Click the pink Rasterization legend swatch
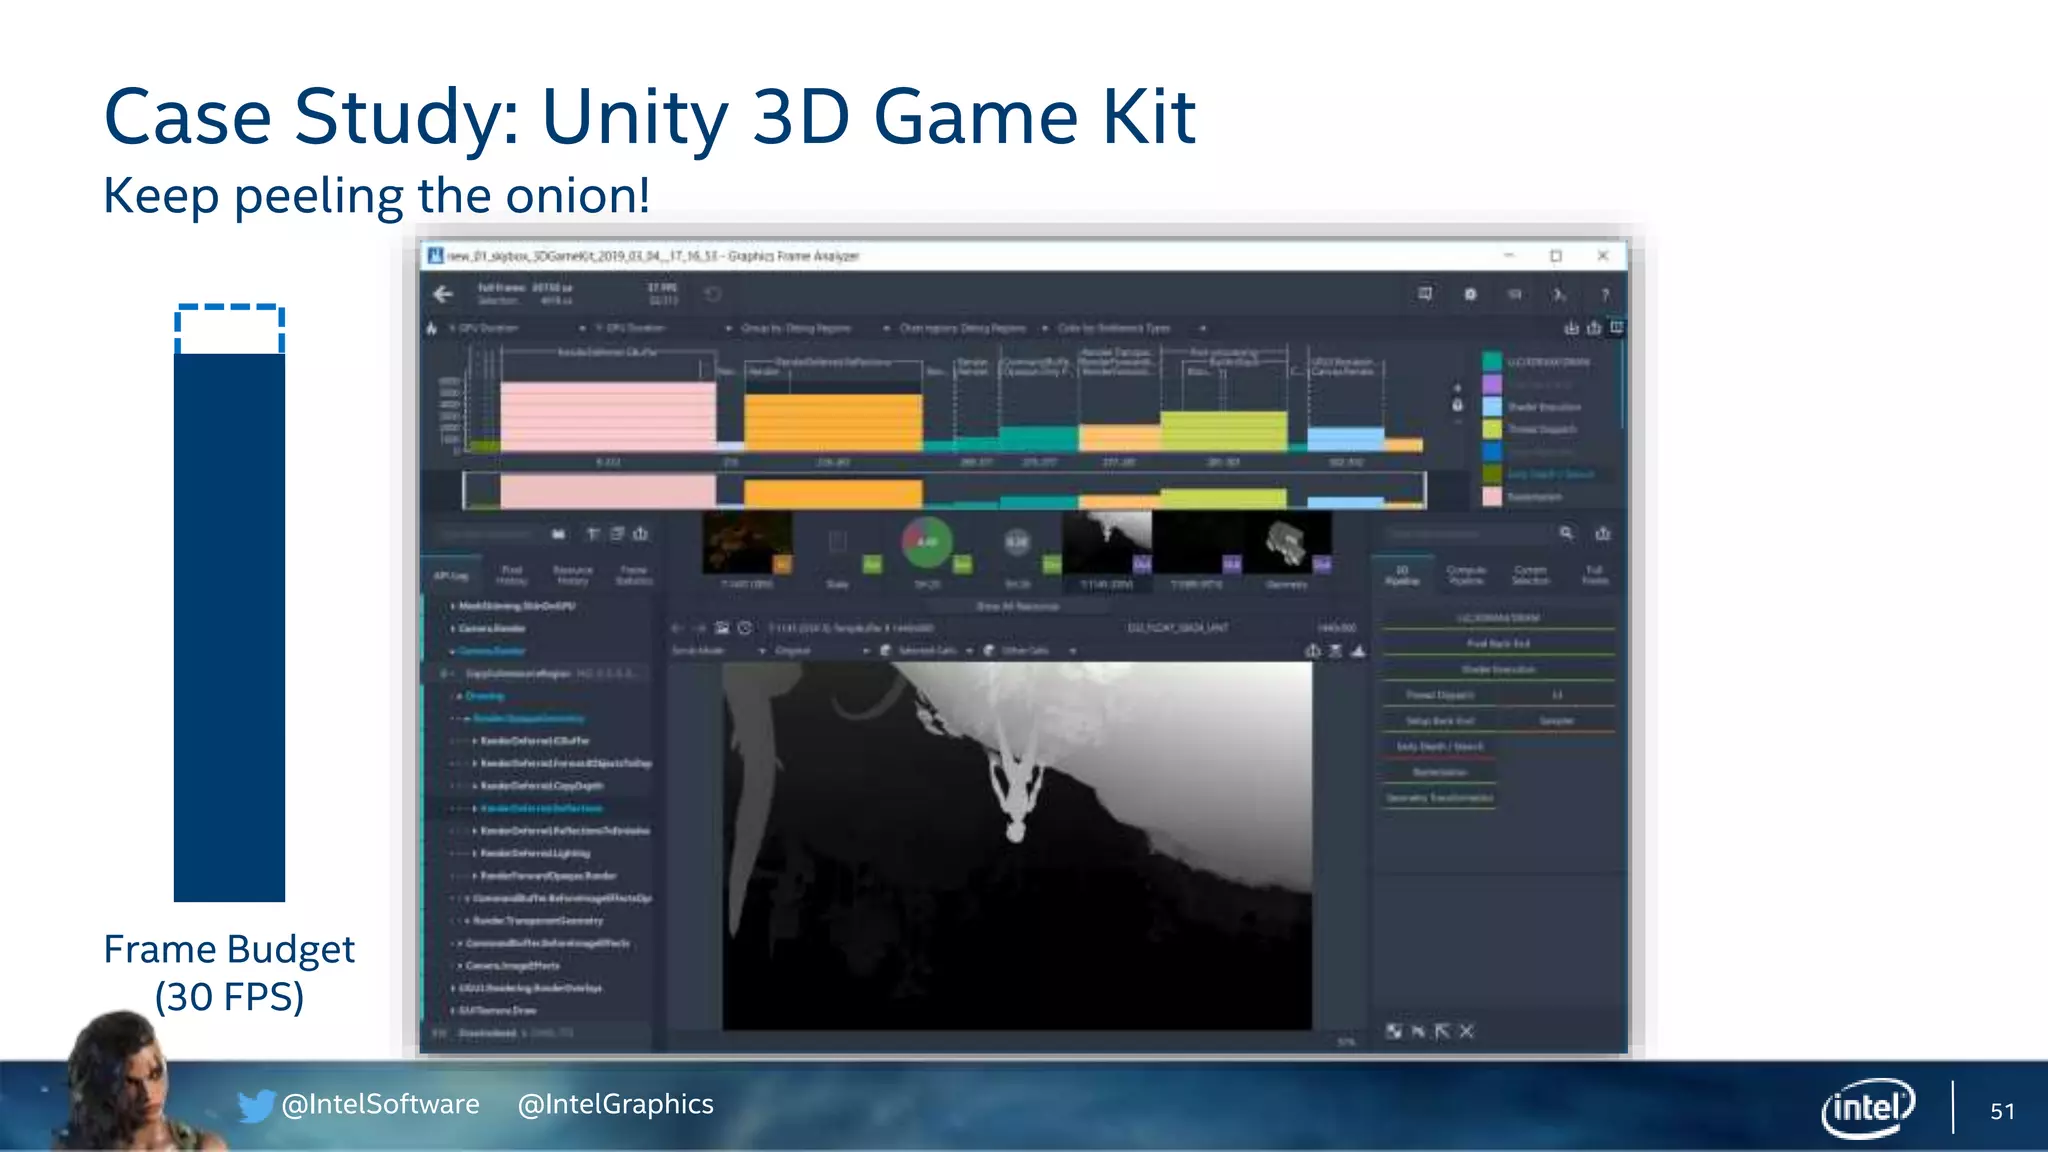2048x1152 pixels. point(1492,496)
